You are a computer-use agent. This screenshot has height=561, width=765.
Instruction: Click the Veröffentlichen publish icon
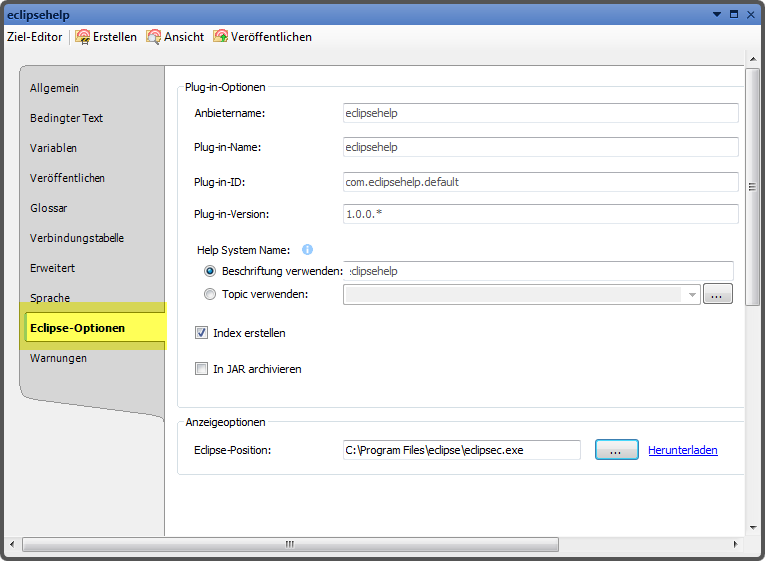pos(220,37)
